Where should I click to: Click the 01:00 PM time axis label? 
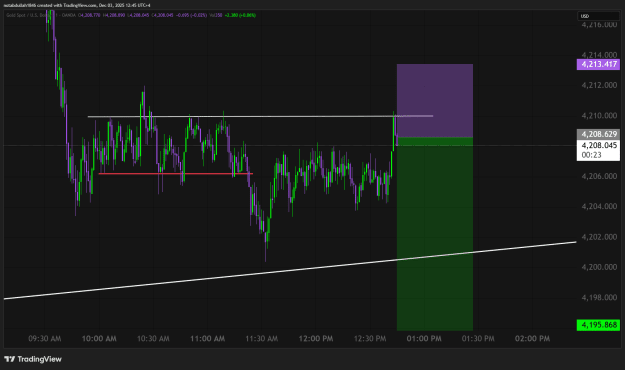click(x=424, y=339)
